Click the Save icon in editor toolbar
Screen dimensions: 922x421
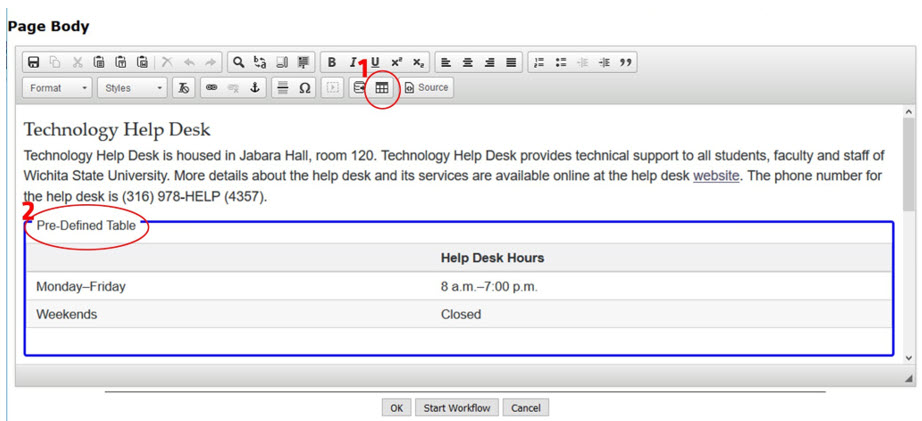click(x=34, y=62)
